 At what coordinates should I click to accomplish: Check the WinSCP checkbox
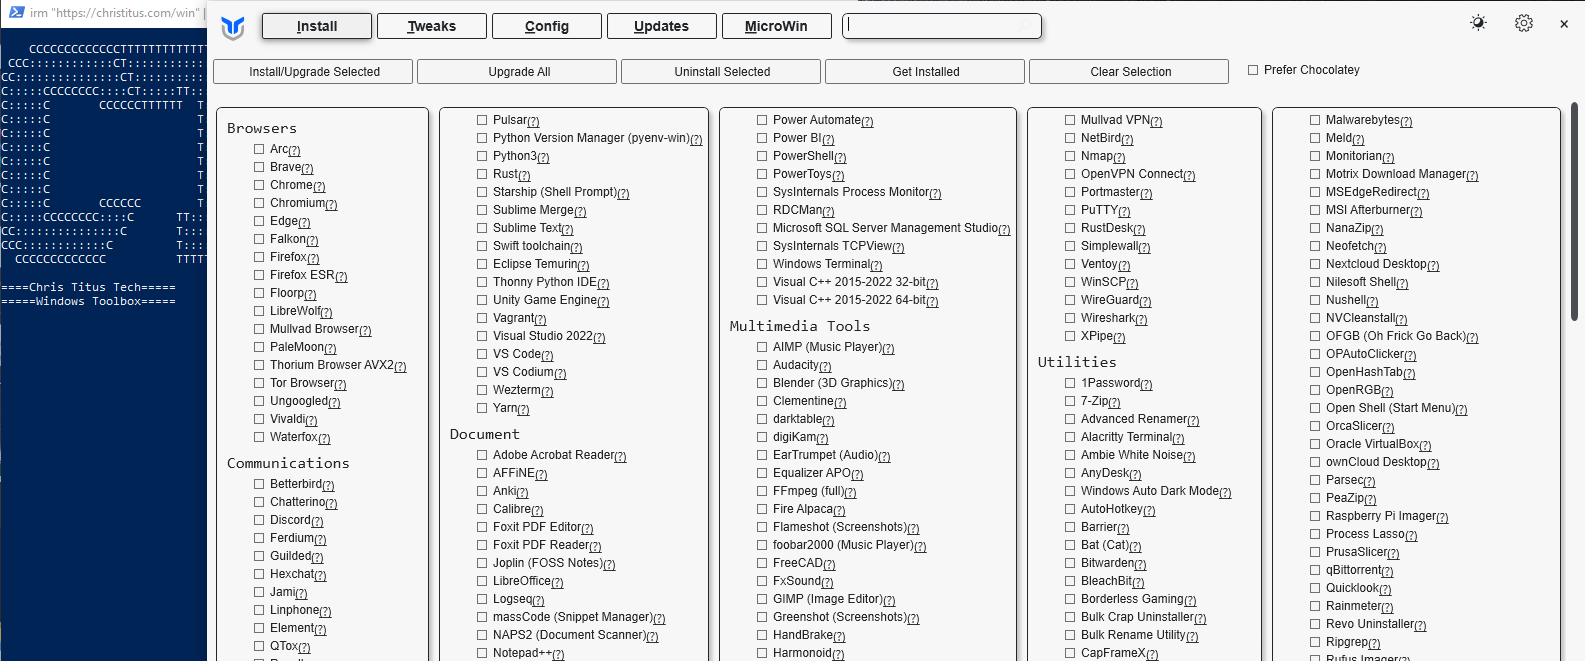coord(1070,282)
